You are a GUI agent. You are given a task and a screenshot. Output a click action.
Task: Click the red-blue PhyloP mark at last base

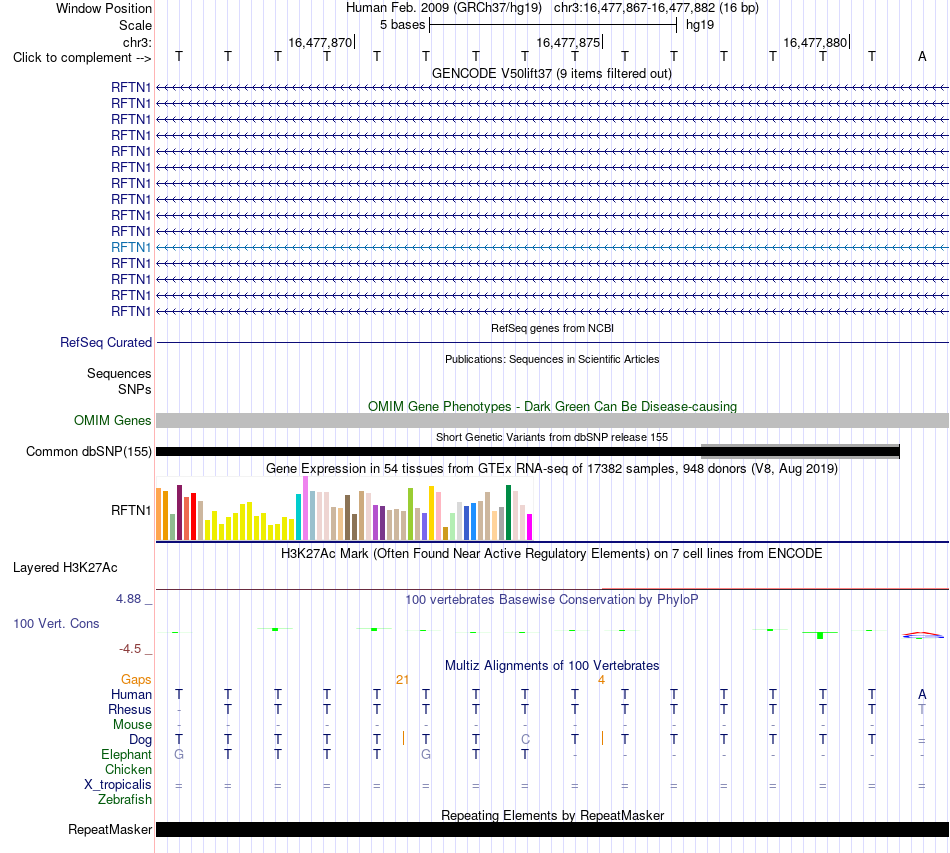(923, 636)
